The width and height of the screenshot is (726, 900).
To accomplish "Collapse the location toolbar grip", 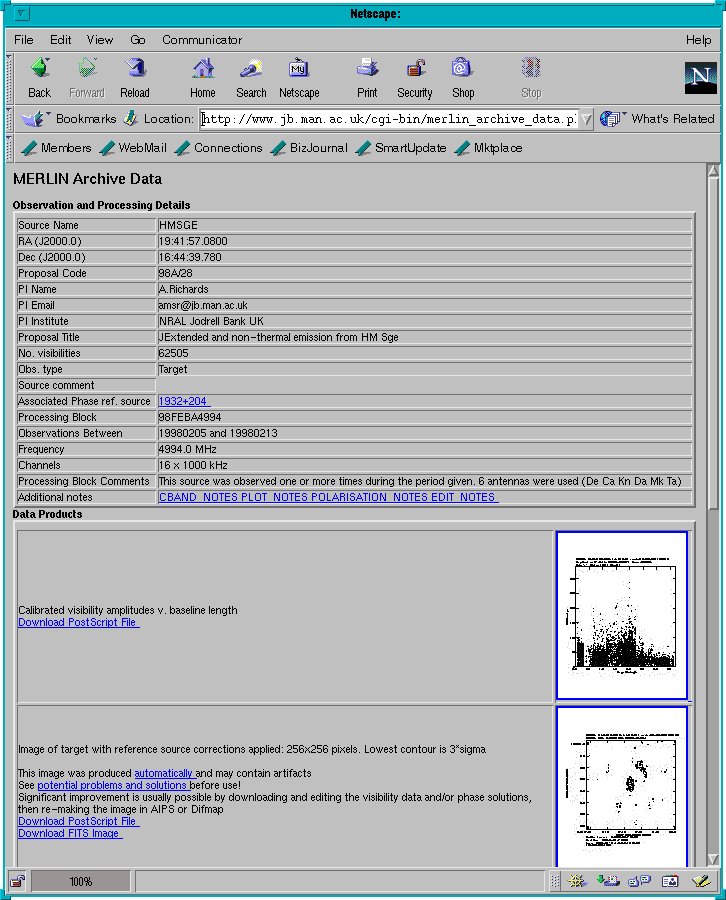I will pyautogui.click(x=9, y=119).
